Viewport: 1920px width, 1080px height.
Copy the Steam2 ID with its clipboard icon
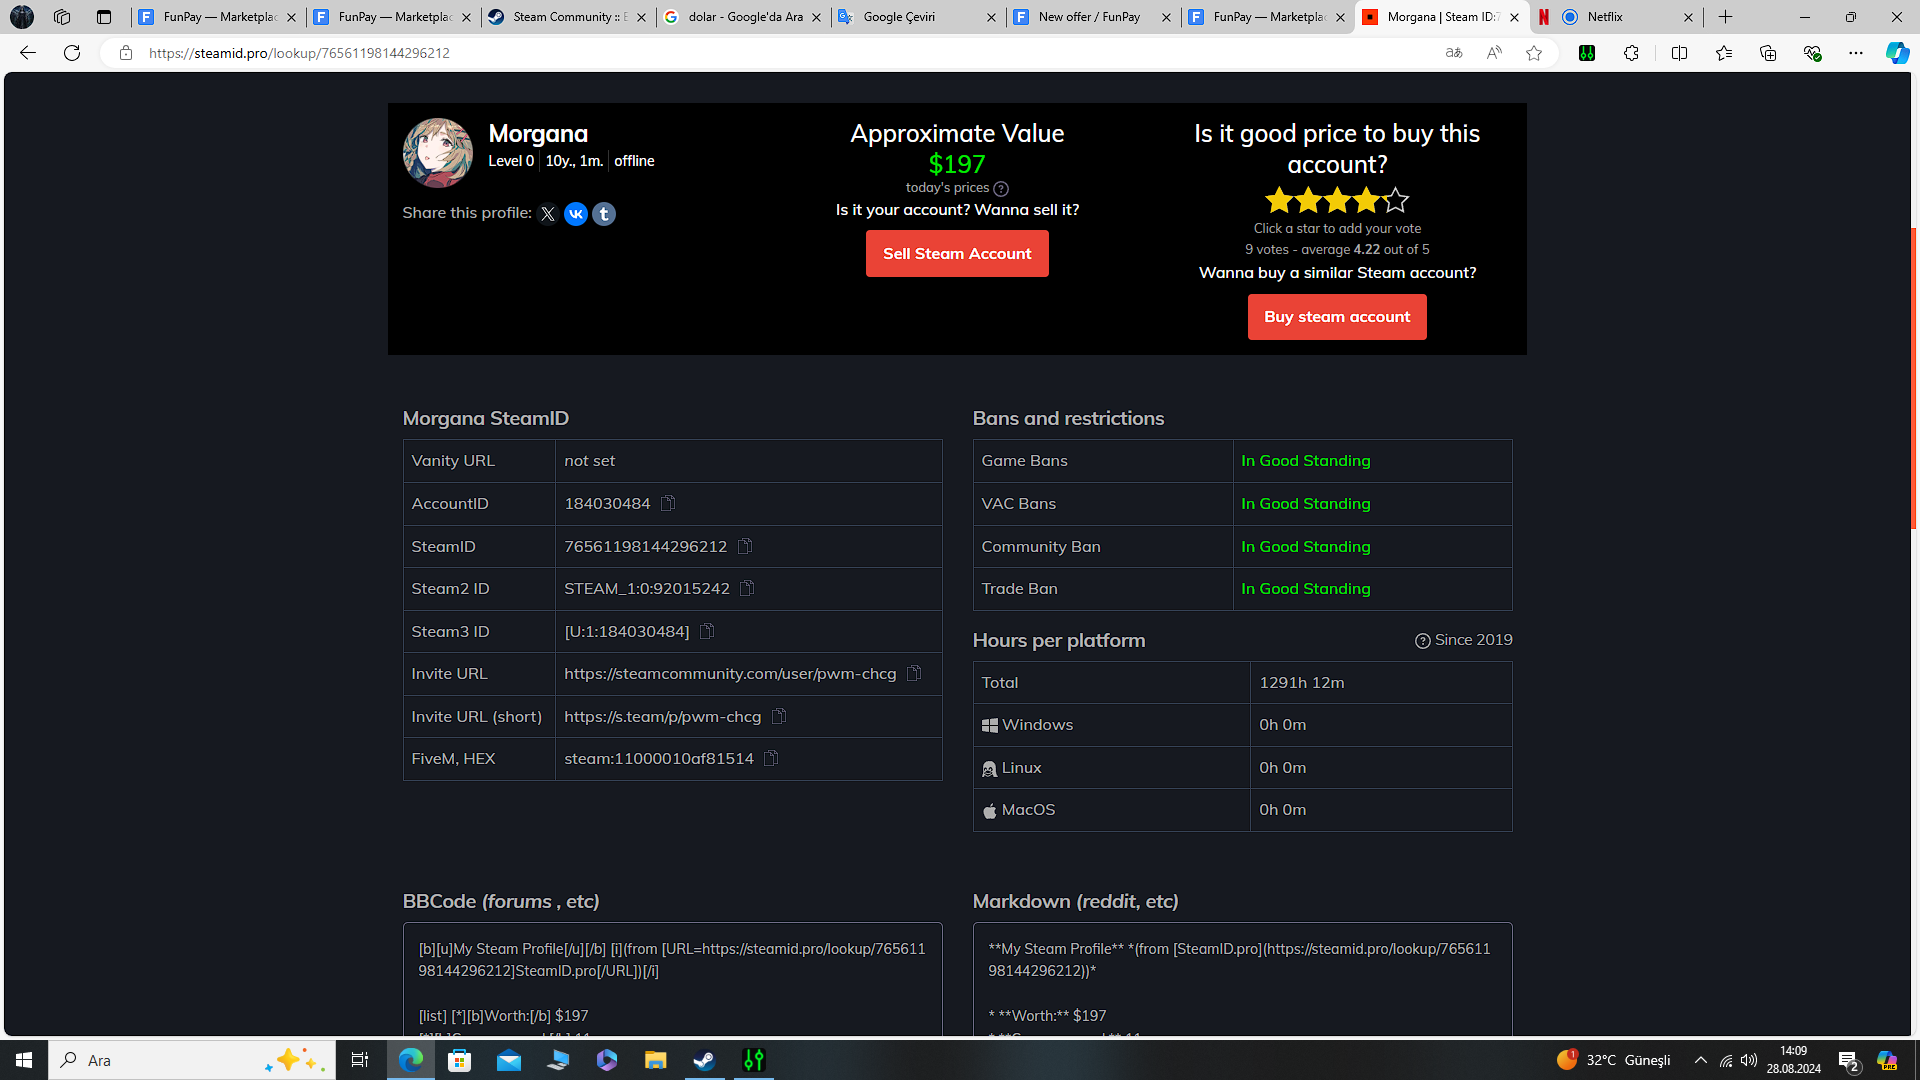(x=747, y=588)
